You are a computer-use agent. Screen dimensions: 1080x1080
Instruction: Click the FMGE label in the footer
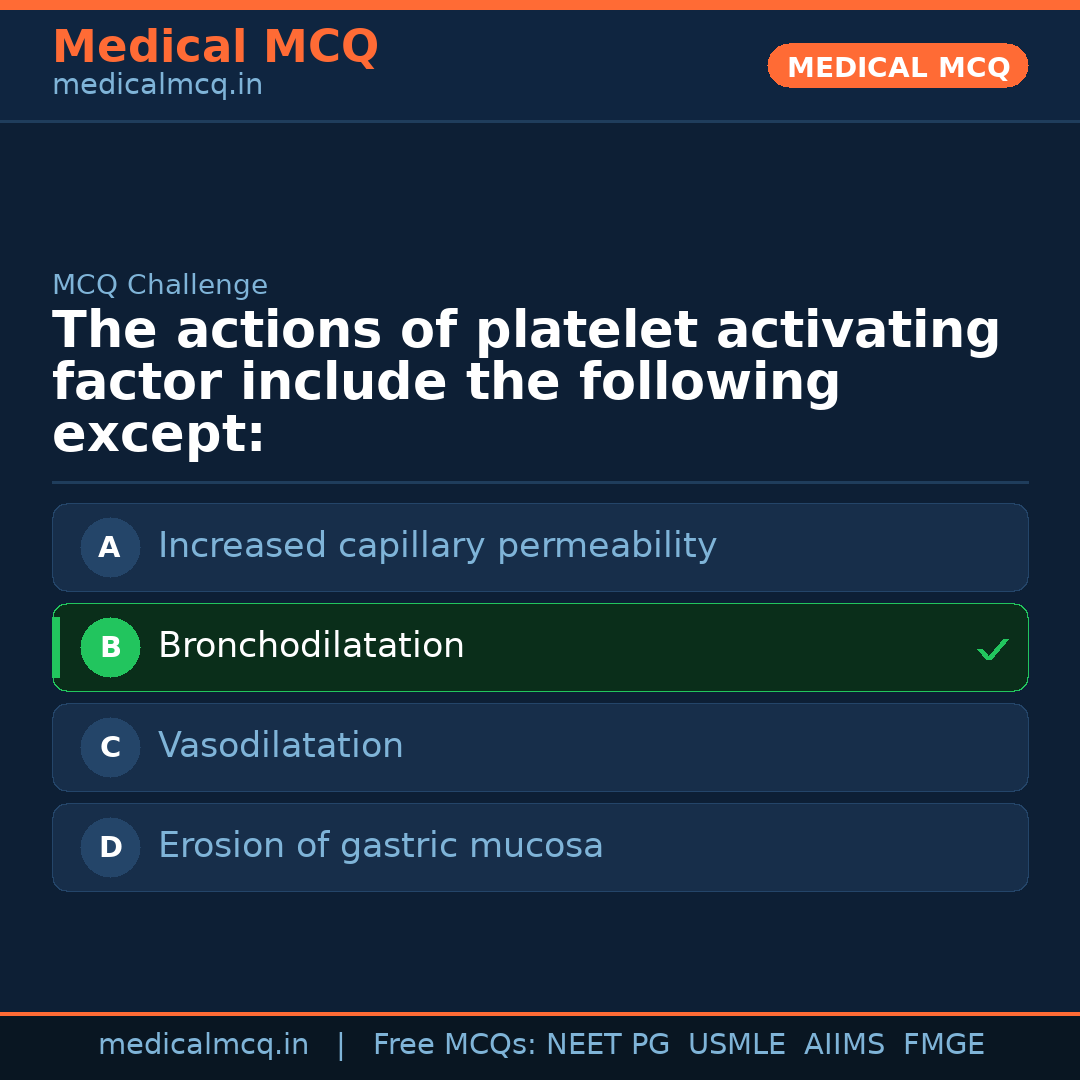tap(943, 1043)
